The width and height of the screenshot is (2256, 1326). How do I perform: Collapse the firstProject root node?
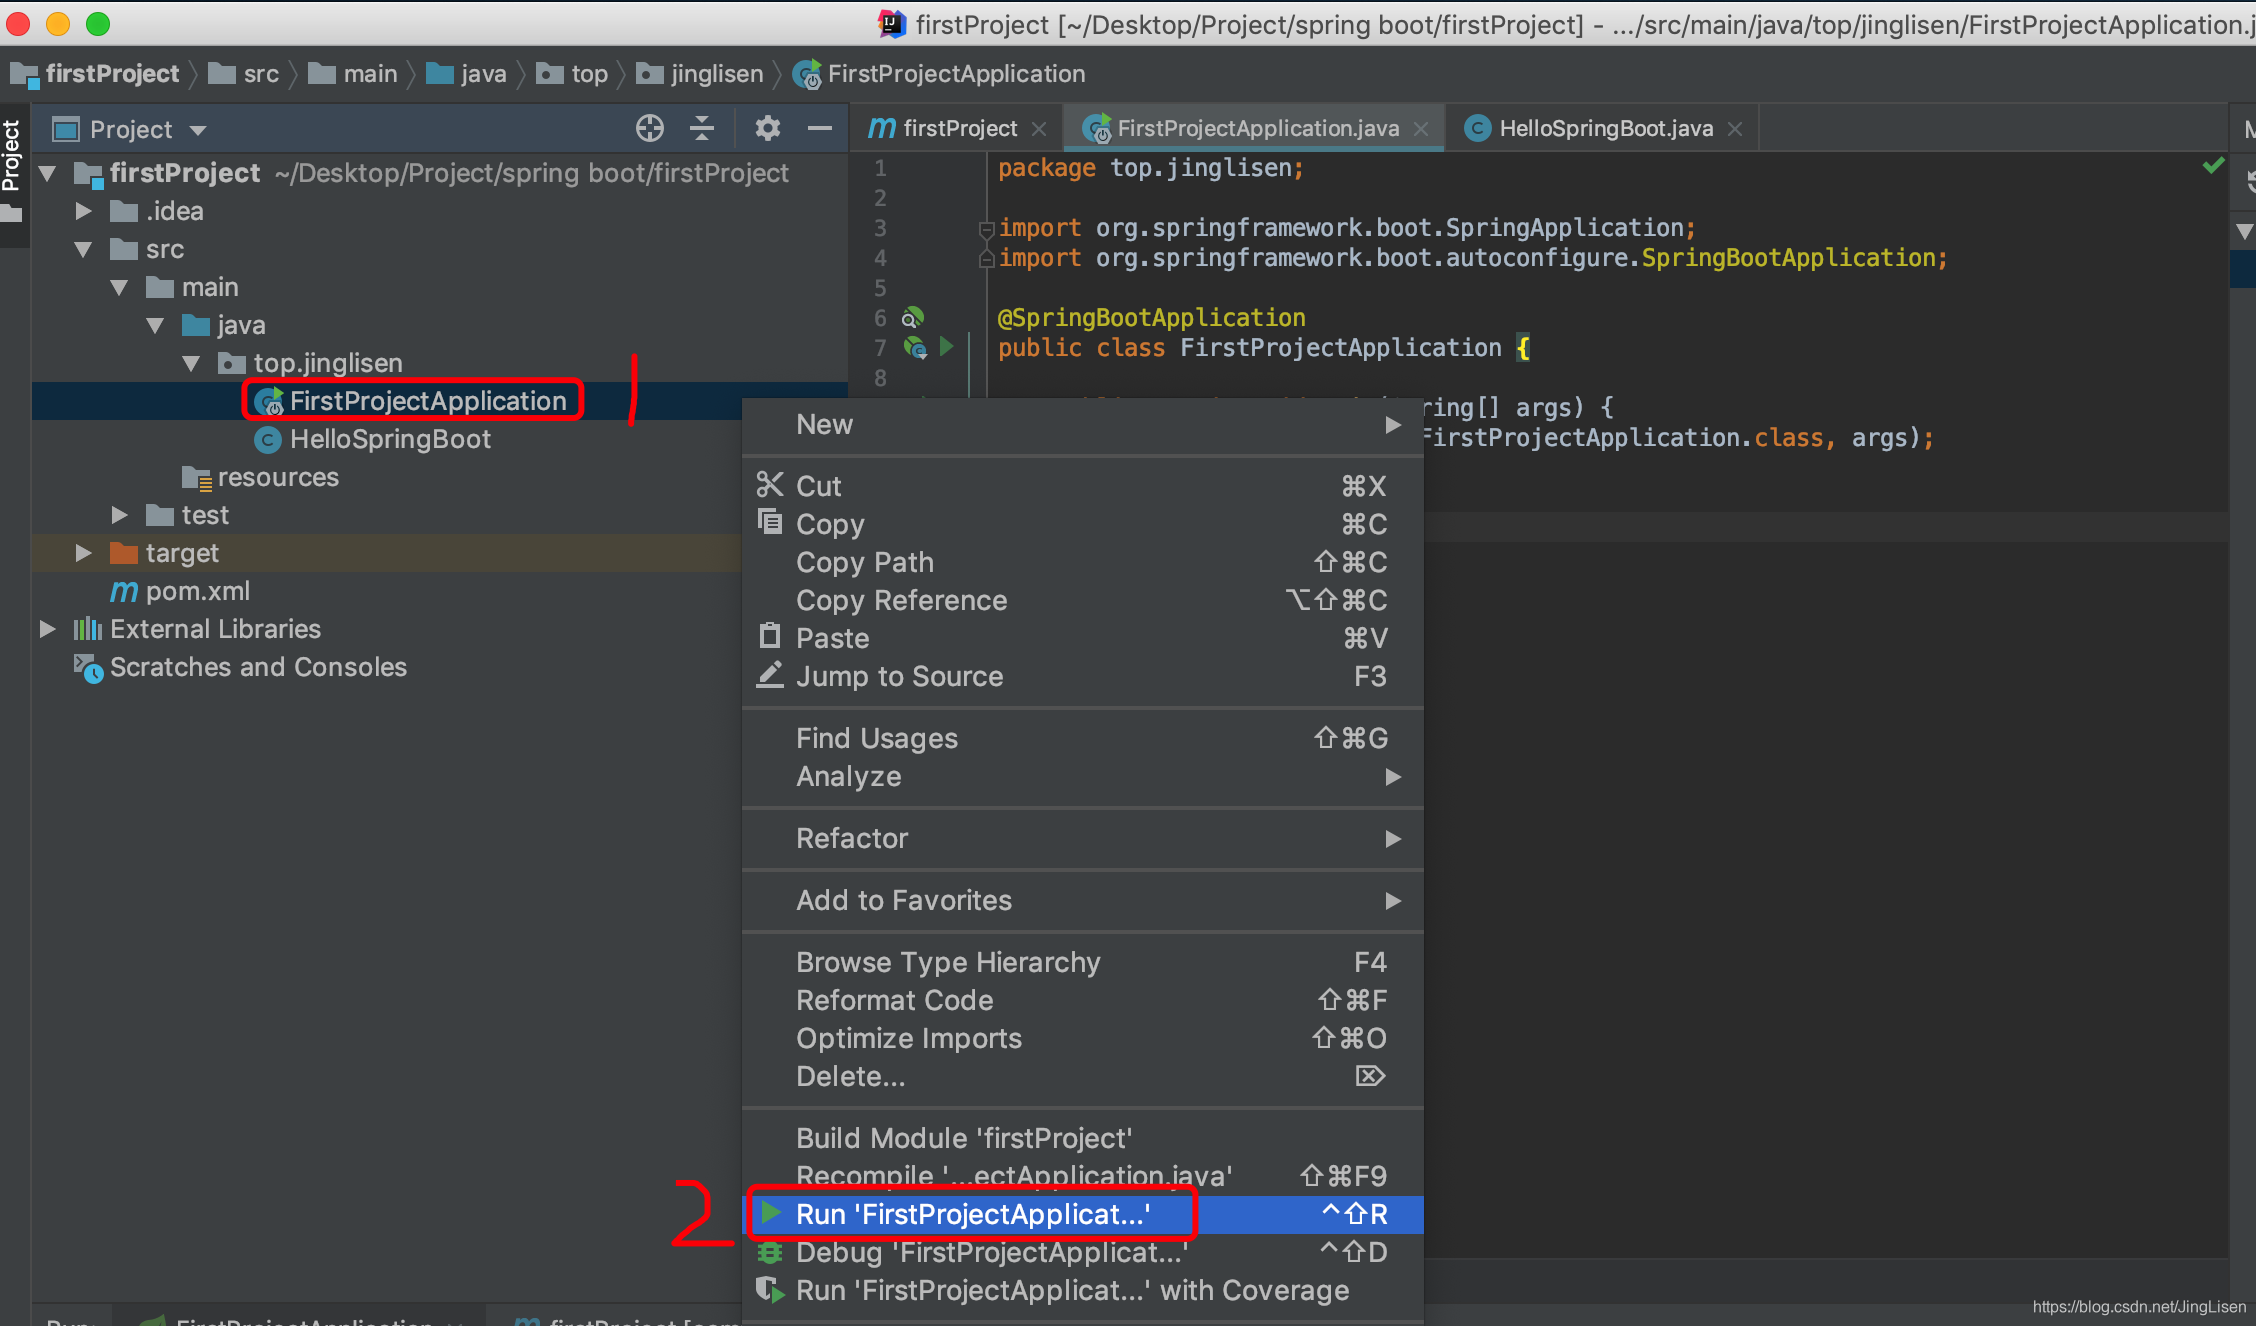pos(47,174)
